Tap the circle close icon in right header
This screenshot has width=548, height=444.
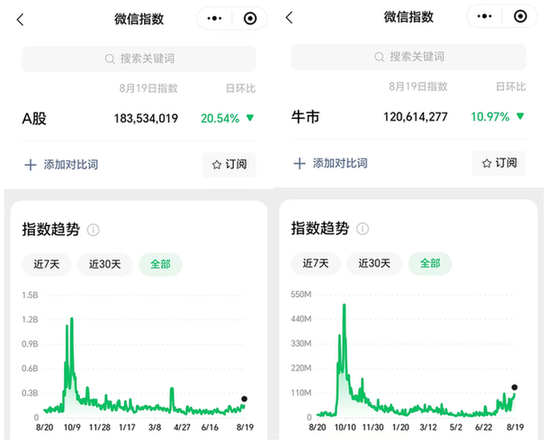pos(520,16)
